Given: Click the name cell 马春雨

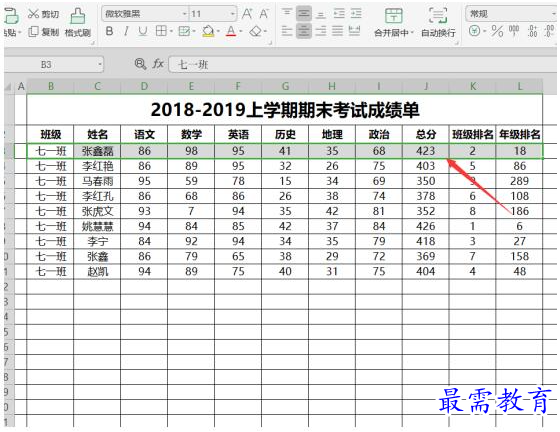Looking at the screenshot, I should 97,181.
